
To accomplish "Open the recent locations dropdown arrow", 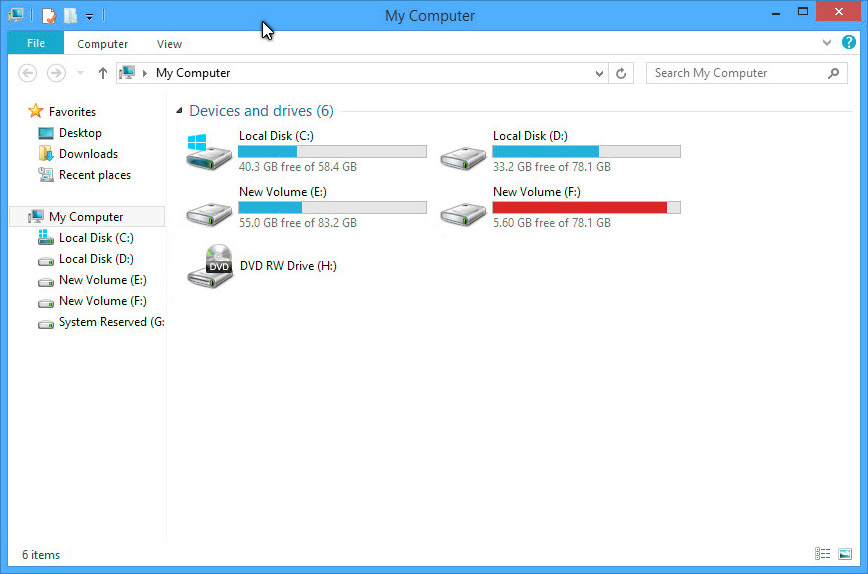I will tap(80, 73).
